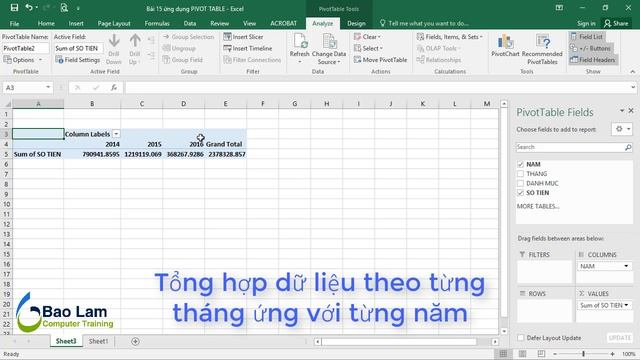Enable Defer Layout Update checkbox

click(520, 338)
